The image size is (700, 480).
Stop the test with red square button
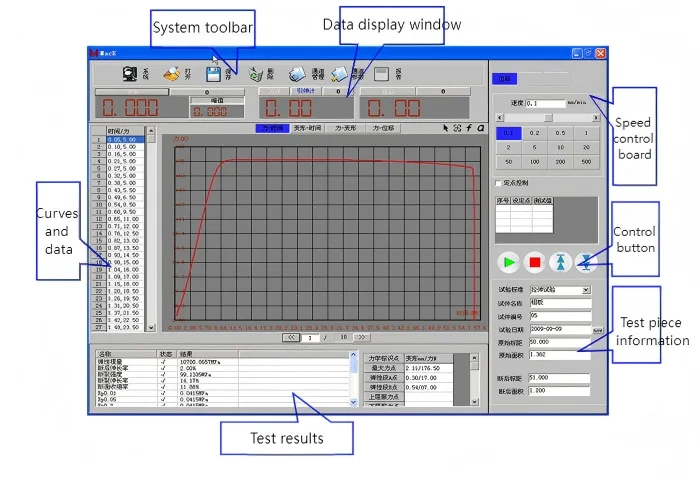tap(534, 262)
